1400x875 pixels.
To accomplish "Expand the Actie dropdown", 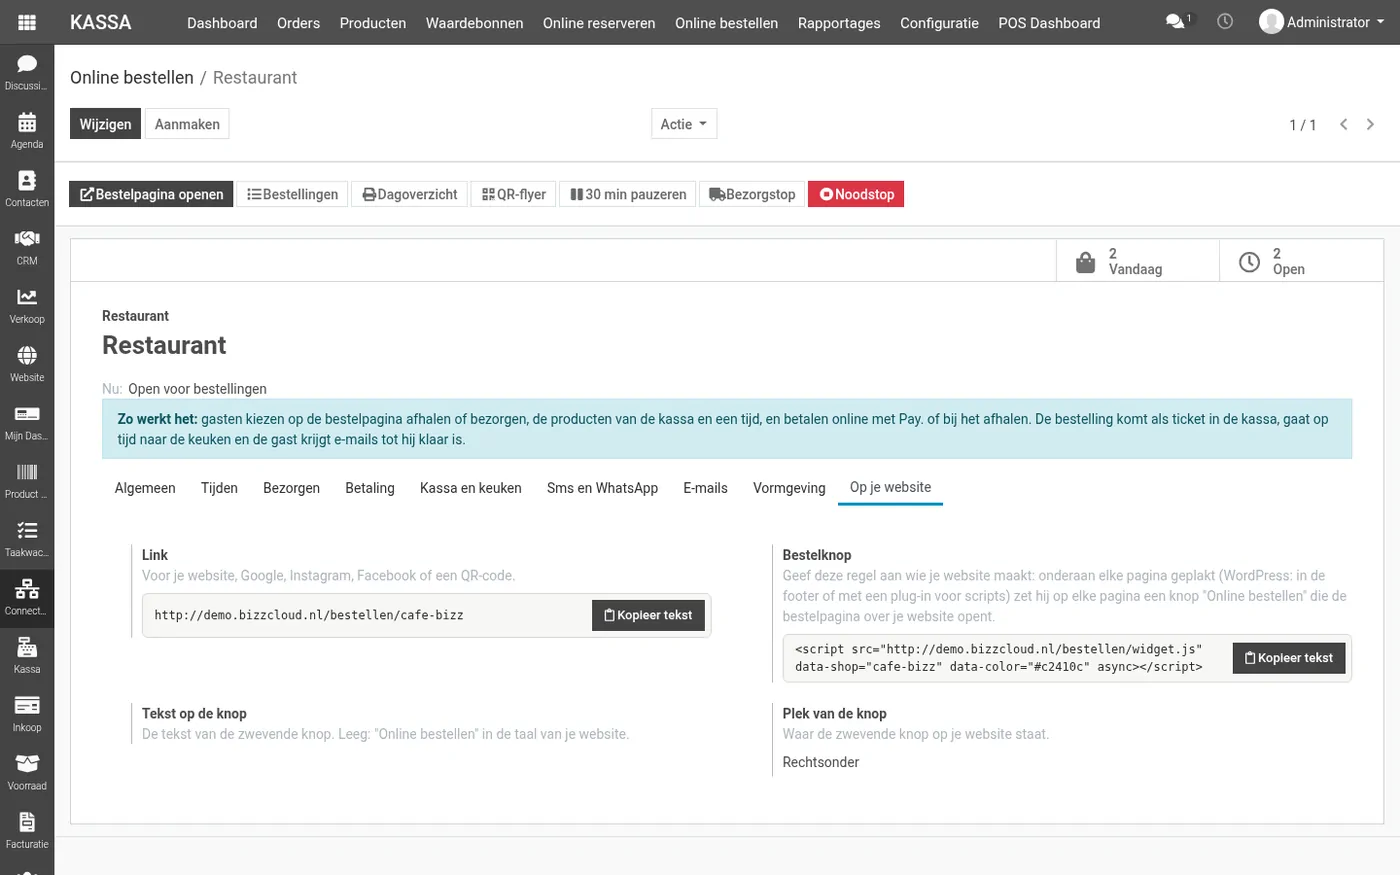I will tap(684, 124).
